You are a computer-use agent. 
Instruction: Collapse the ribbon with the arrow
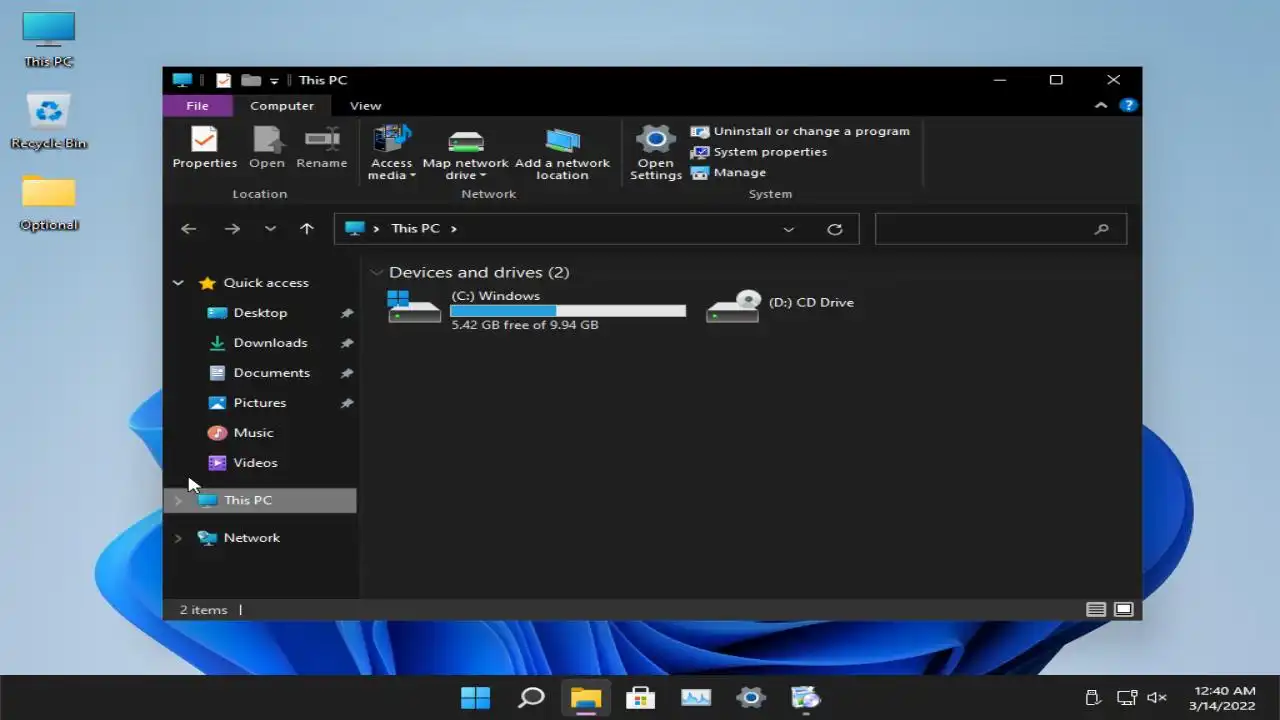pyautogui.click(x=1101, y=105)
